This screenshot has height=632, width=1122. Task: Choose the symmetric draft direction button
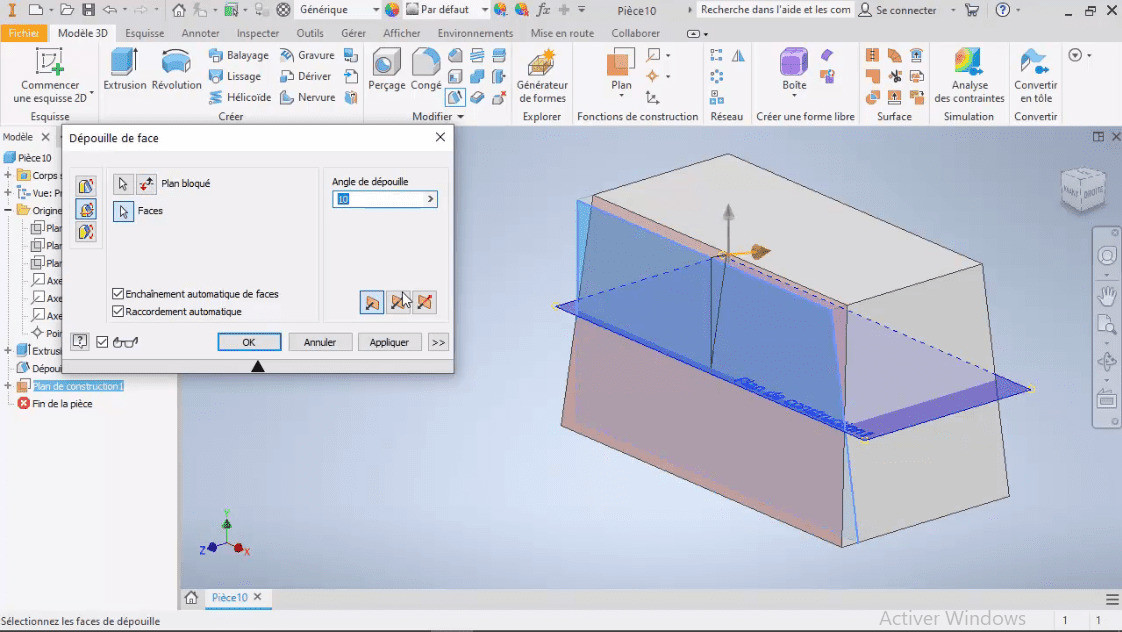click(398, 302)
